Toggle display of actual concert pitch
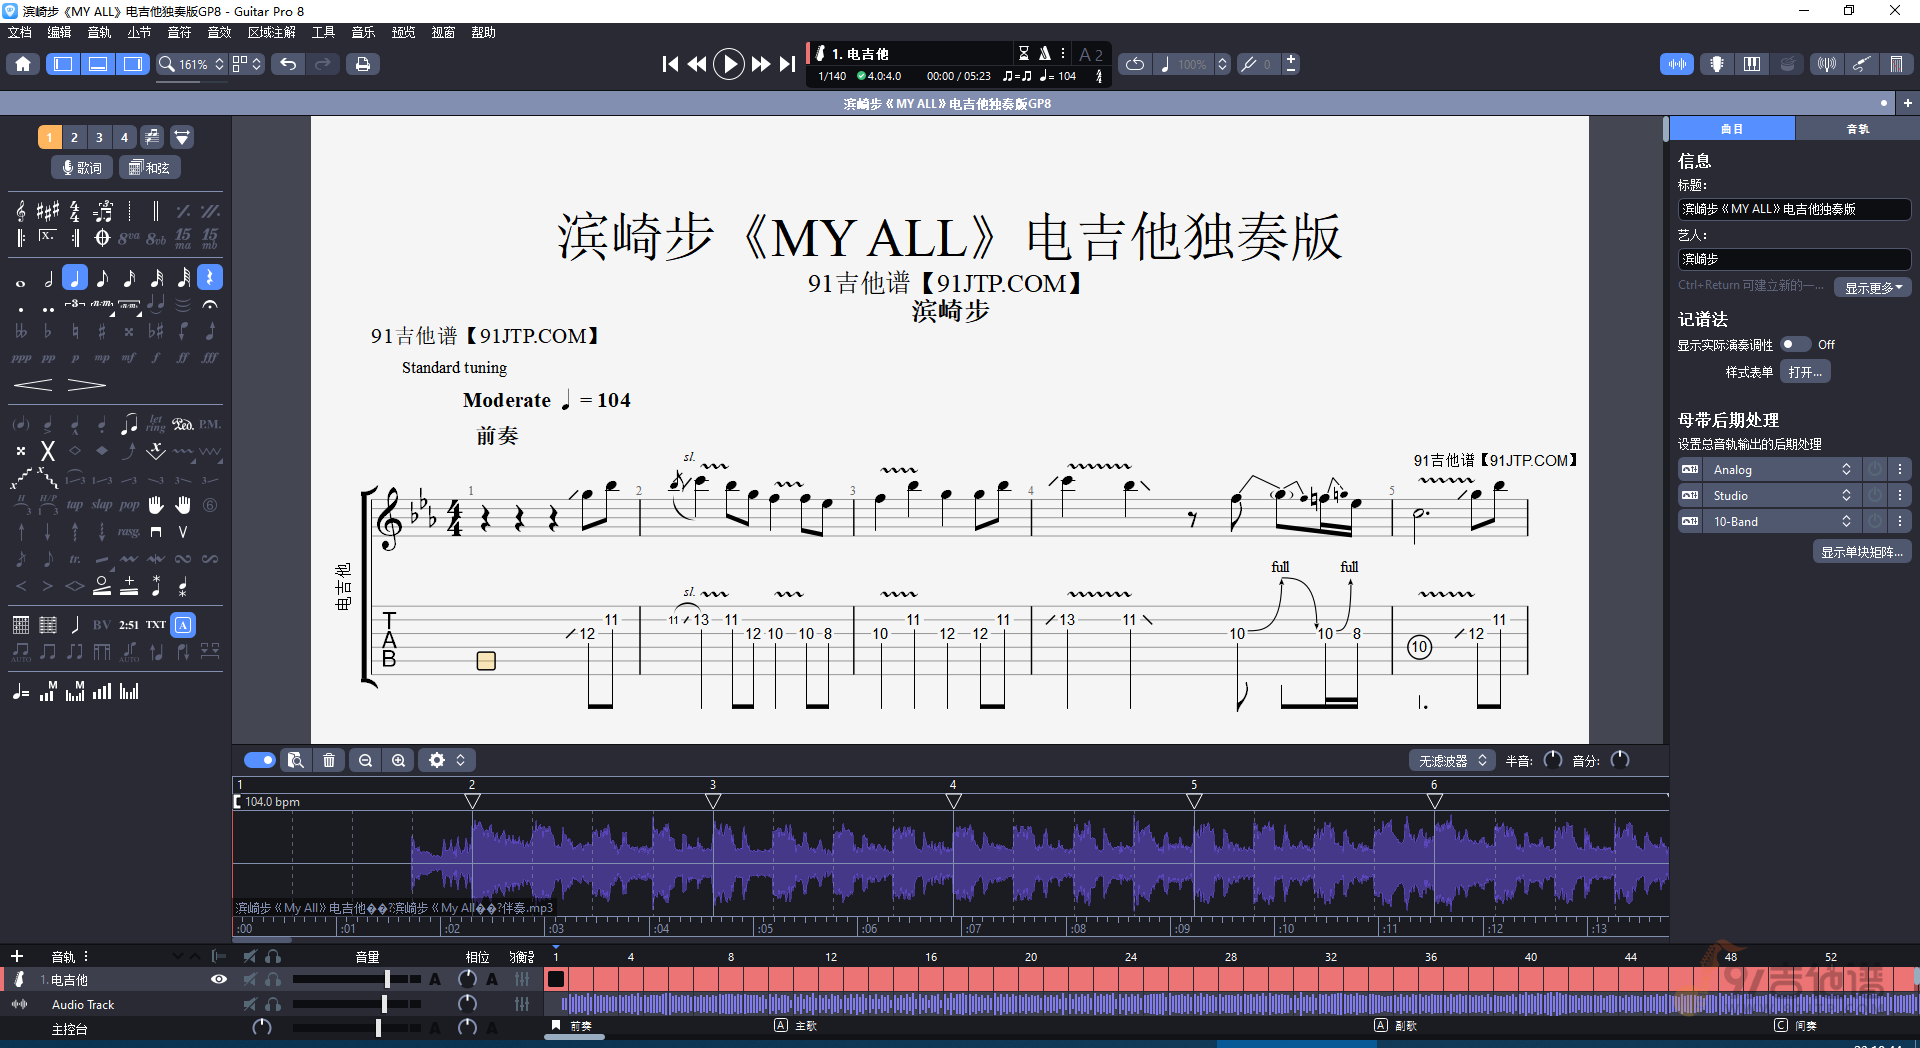 point(1796,344)
